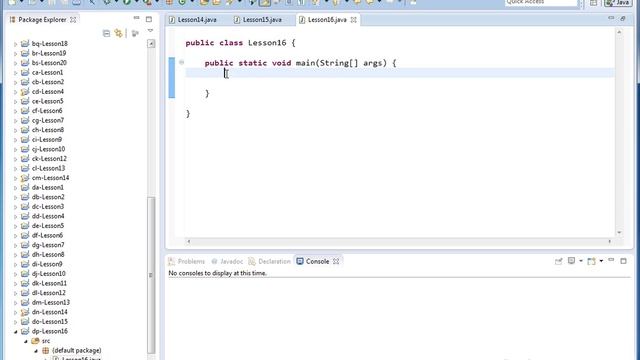This screenshot has height=360, width=640.
Task: Click editor vertical scrollbar down arrow
Action: [x=619, y=233]
